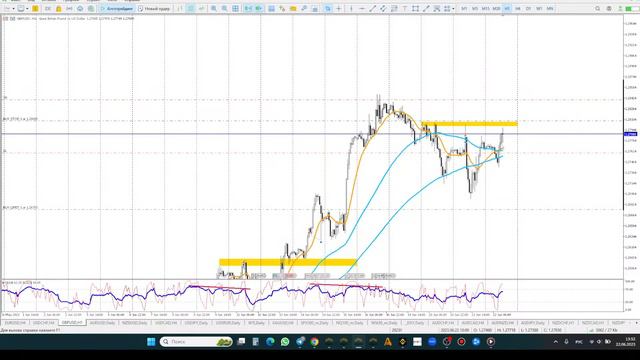Select the text label tool
The height and width of the screenshot is (360, 640).
pos(405,9)
